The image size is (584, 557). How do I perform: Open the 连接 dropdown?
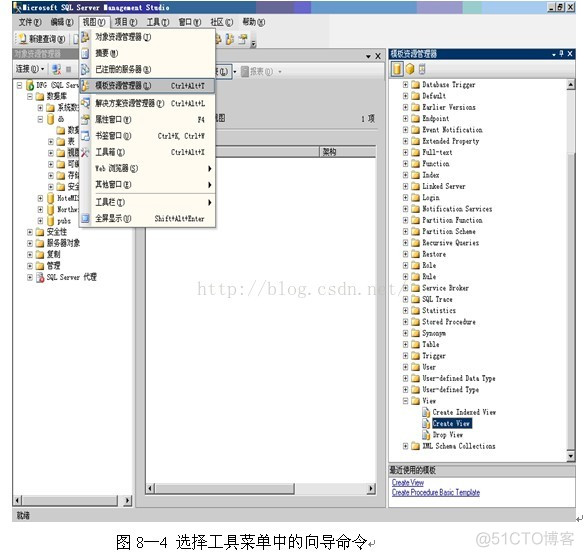click(x=30, y=69)
